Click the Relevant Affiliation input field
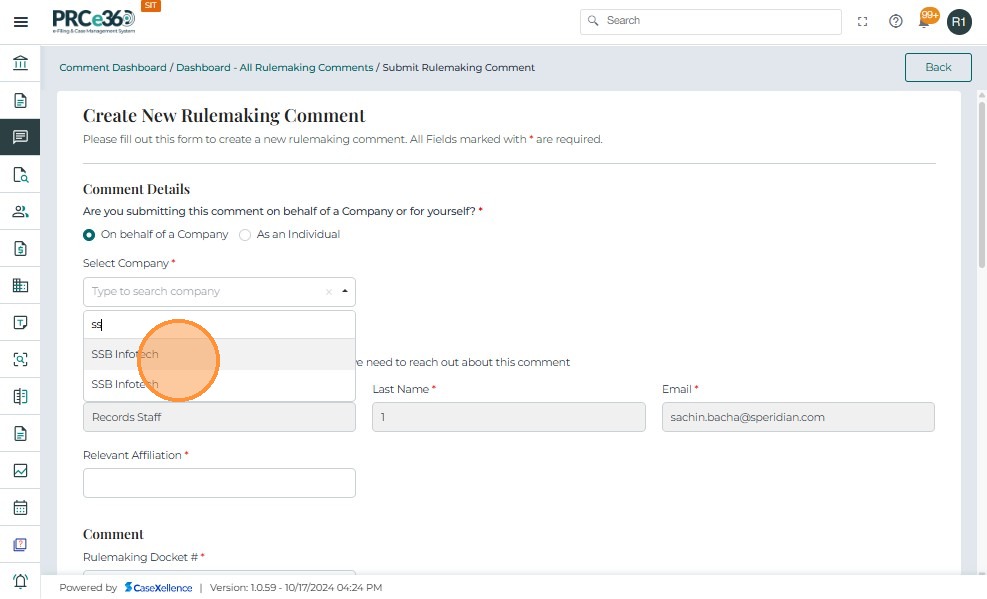The height and width of the screenshot is (599, 987). coord(219,483)
